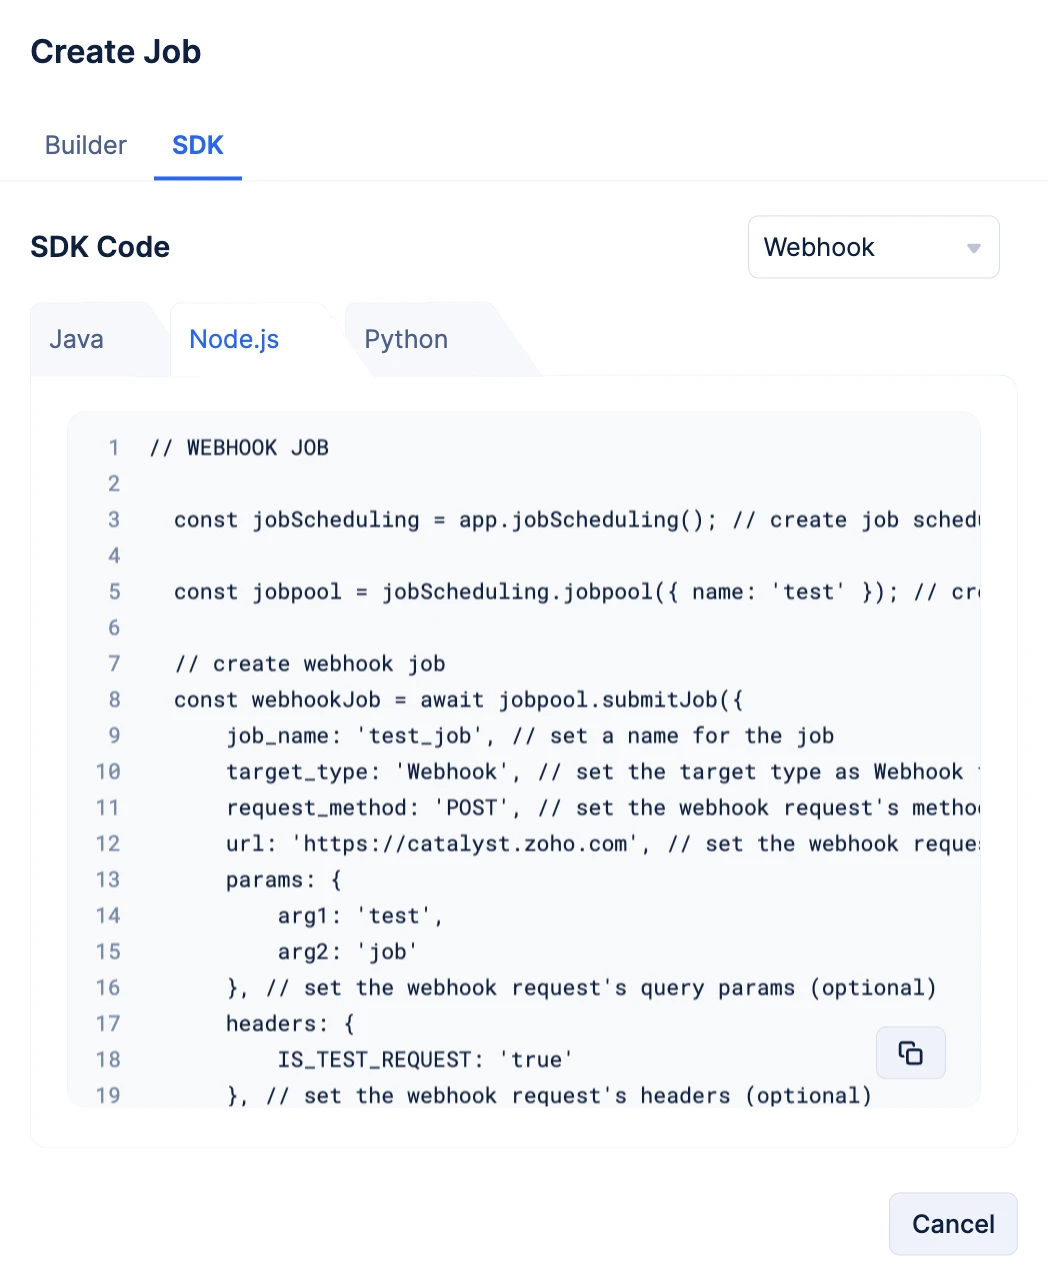Click the query params optional comment line

(581, 988)
